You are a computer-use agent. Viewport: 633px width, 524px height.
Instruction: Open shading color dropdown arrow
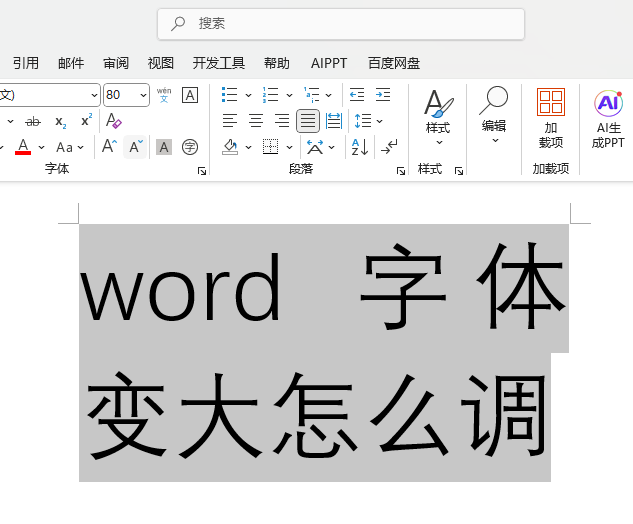(x=248, y=147)
